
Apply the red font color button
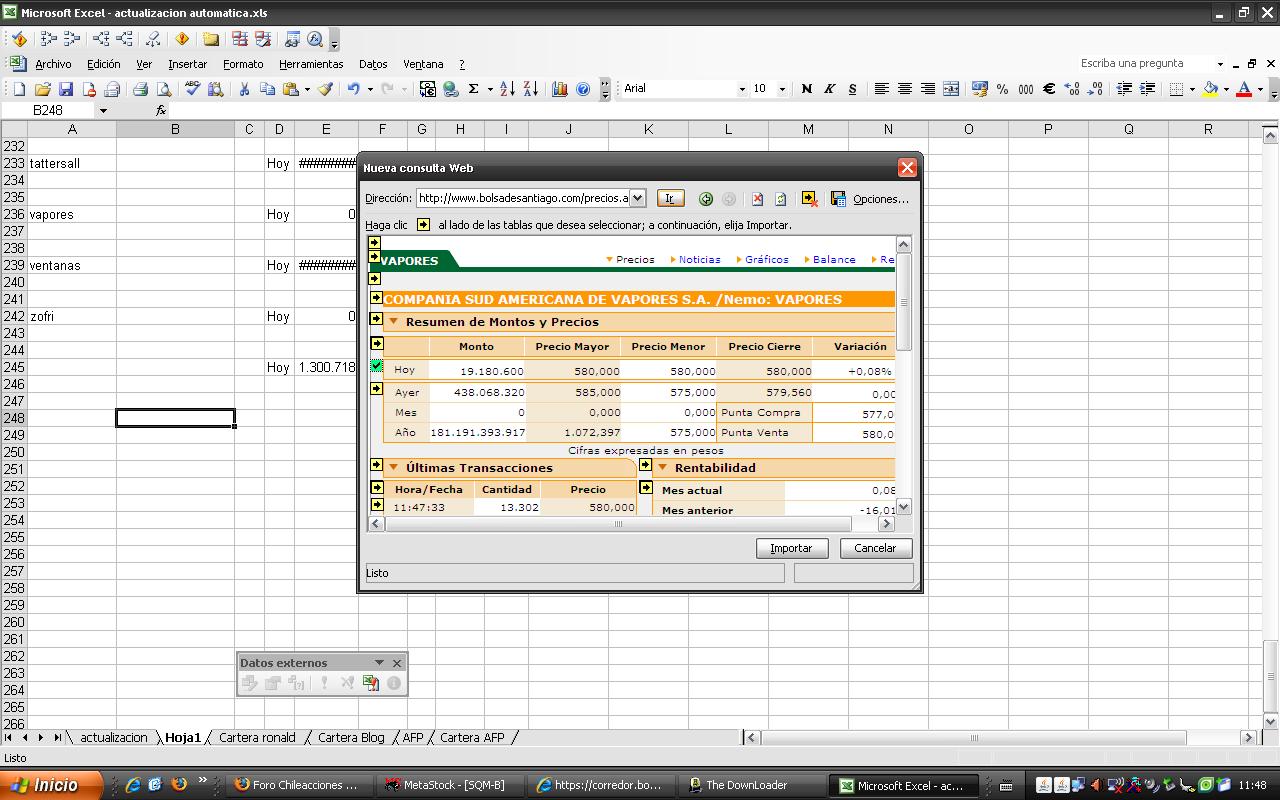1244,89
